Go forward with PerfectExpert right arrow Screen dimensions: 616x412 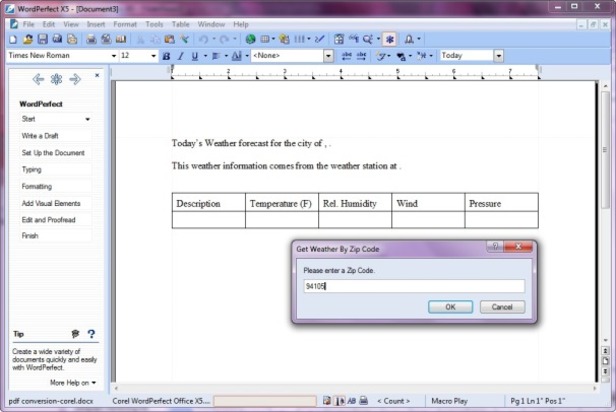click(x=75, y=79)
